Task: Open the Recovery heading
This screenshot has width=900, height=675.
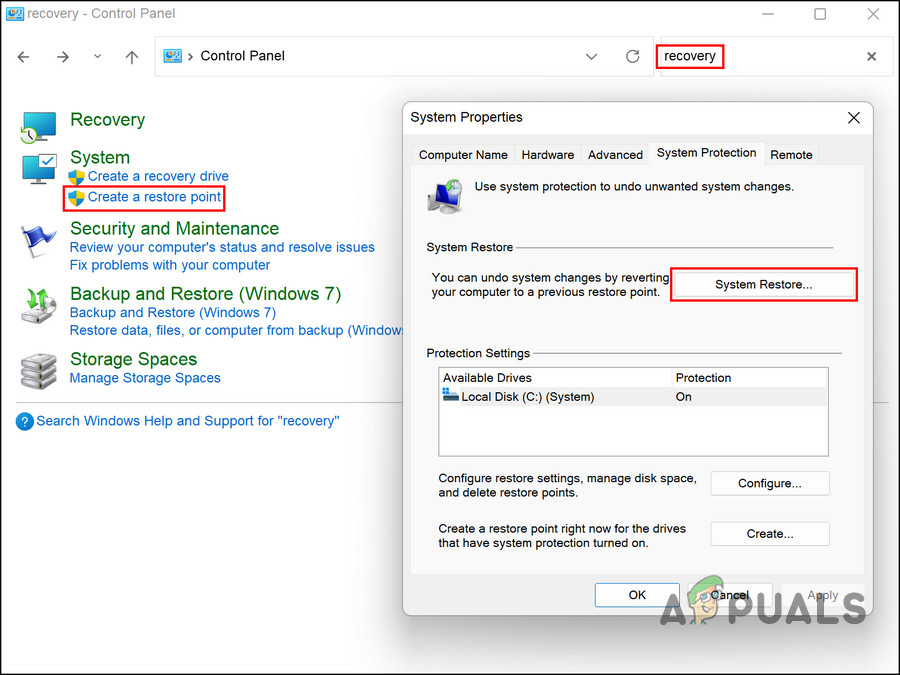Action: 107,119
